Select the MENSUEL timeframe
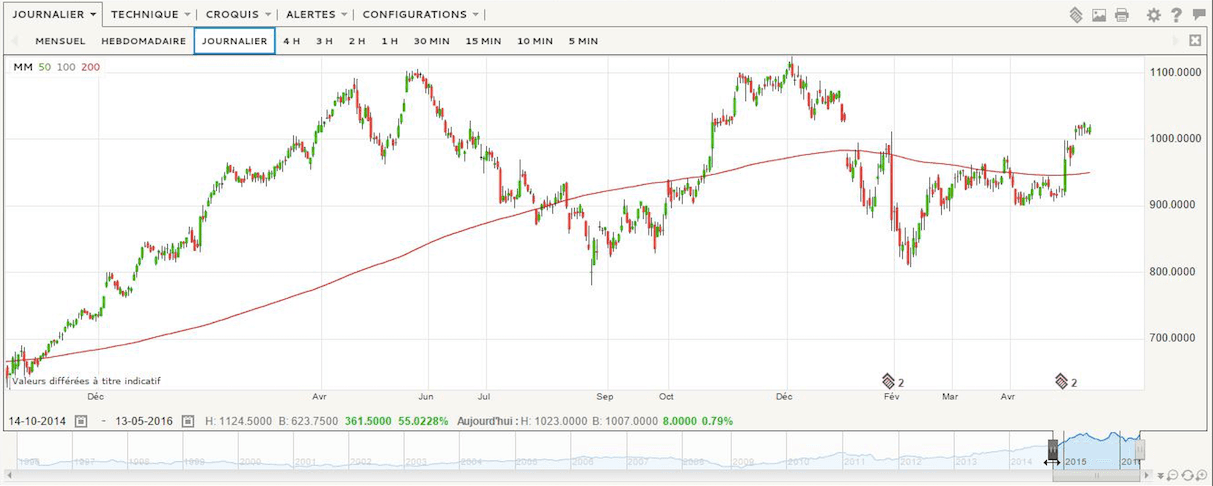The width and height of the screenshot is (1213, 486). coord(60,41)
